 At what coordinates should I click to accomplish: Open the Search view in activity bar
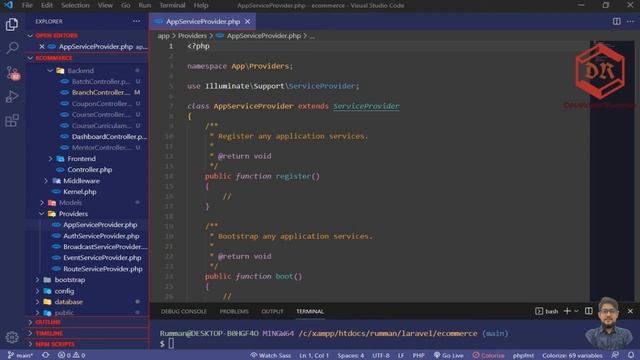(12, 48)
